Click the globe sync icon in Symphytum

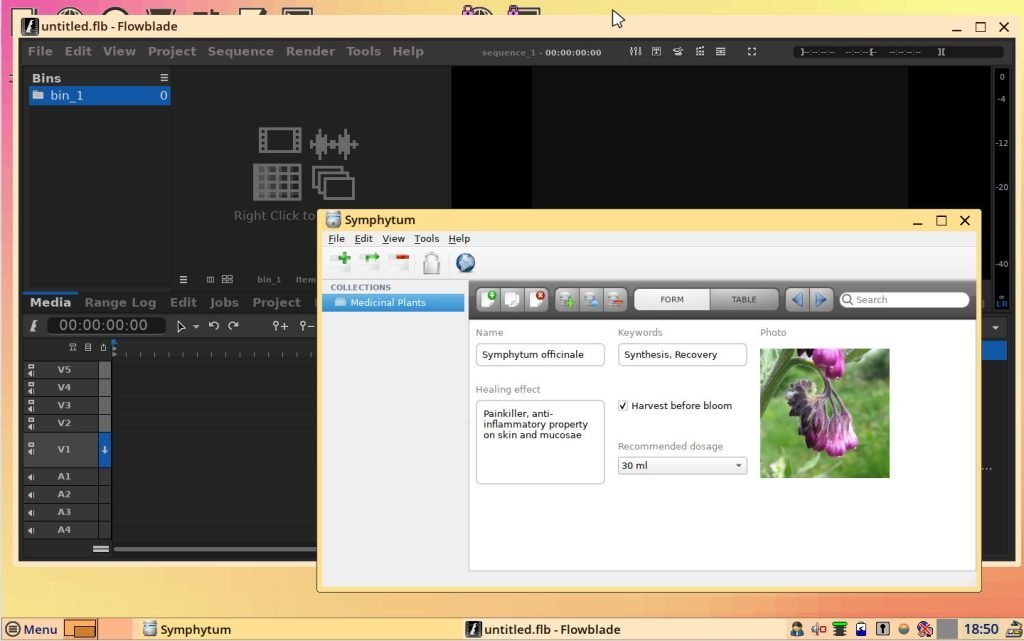coord(465,262)
